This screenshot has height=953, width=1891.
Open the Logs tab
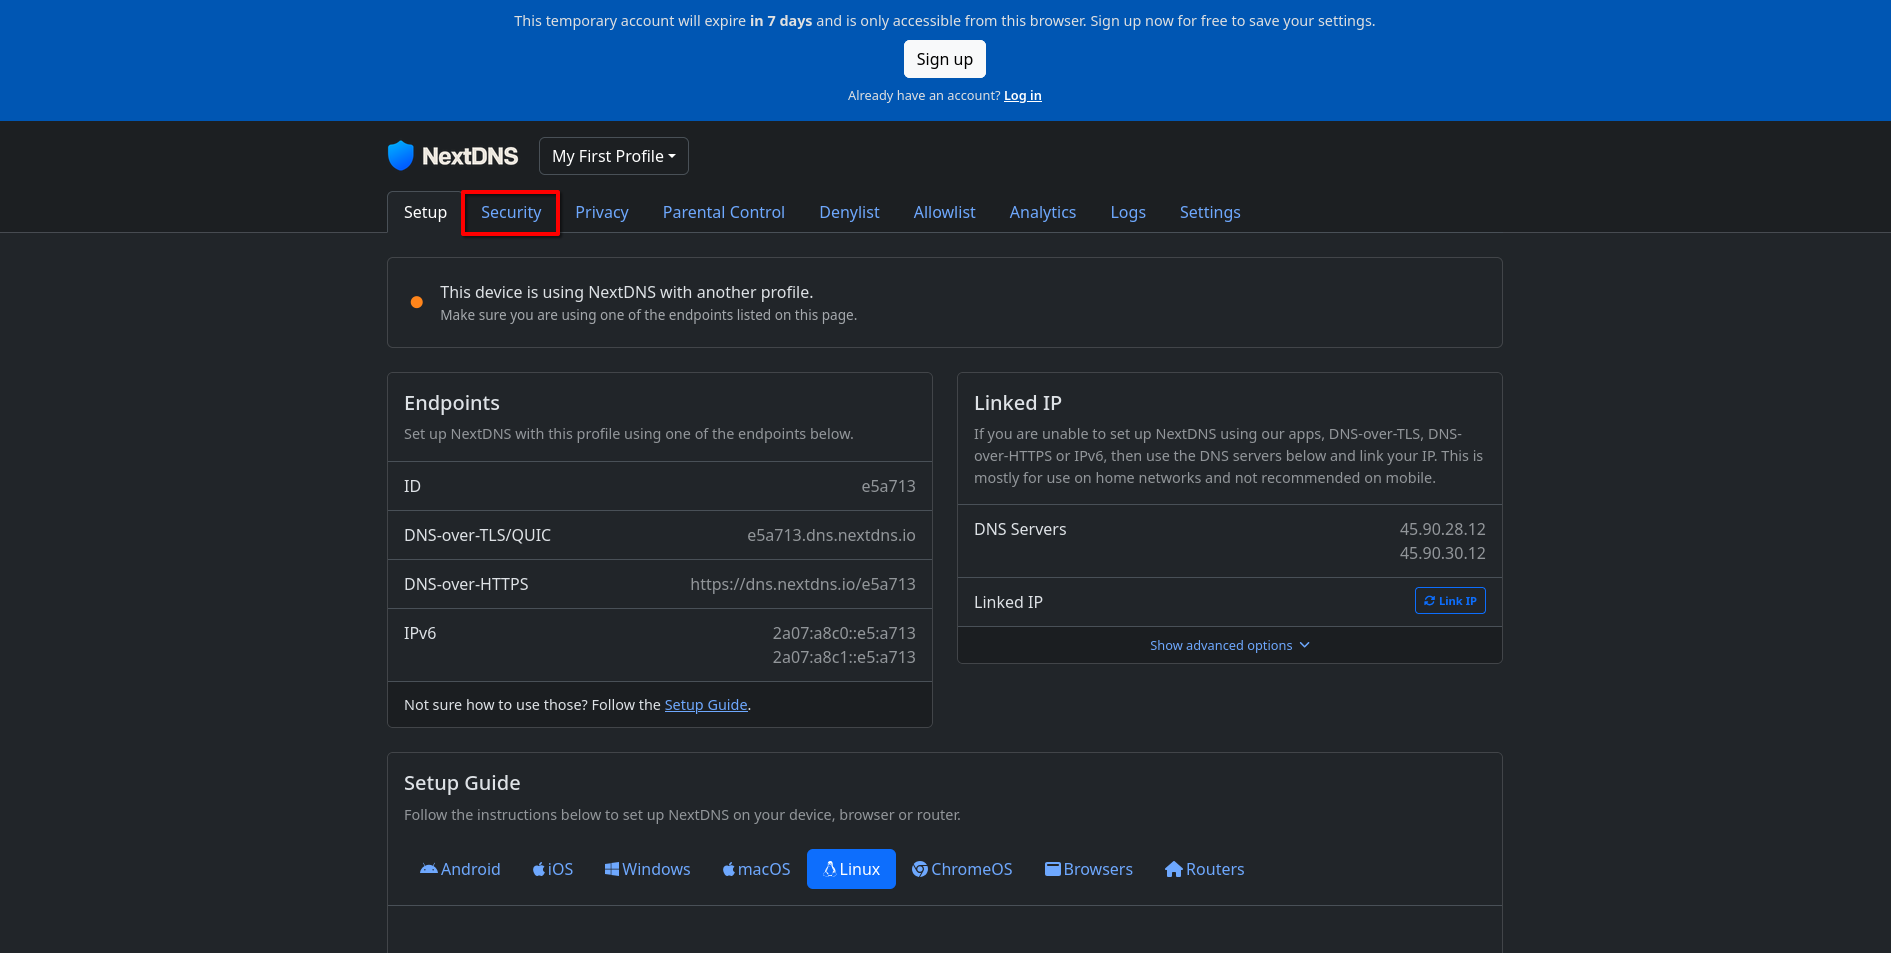1127,212
